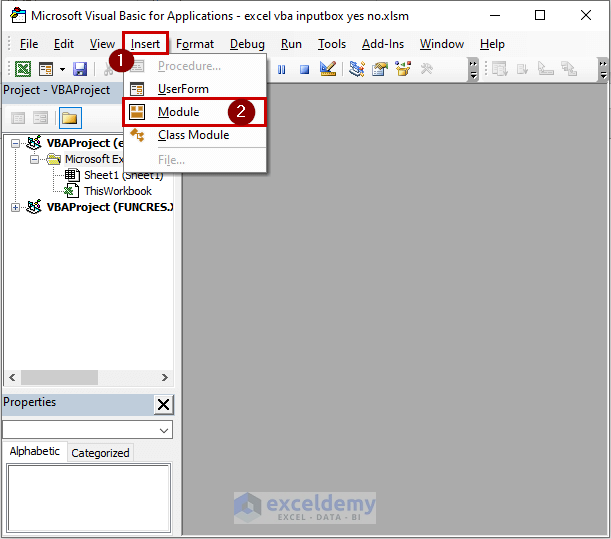The image size is (611, 539).
Task: Click the Break (pause) toolbar icon
Action: coord(281,70)
